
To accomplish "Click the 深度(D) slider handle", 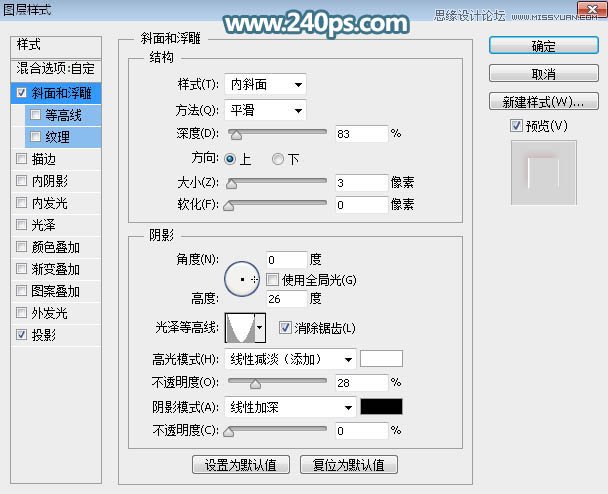I will point(235,135).
